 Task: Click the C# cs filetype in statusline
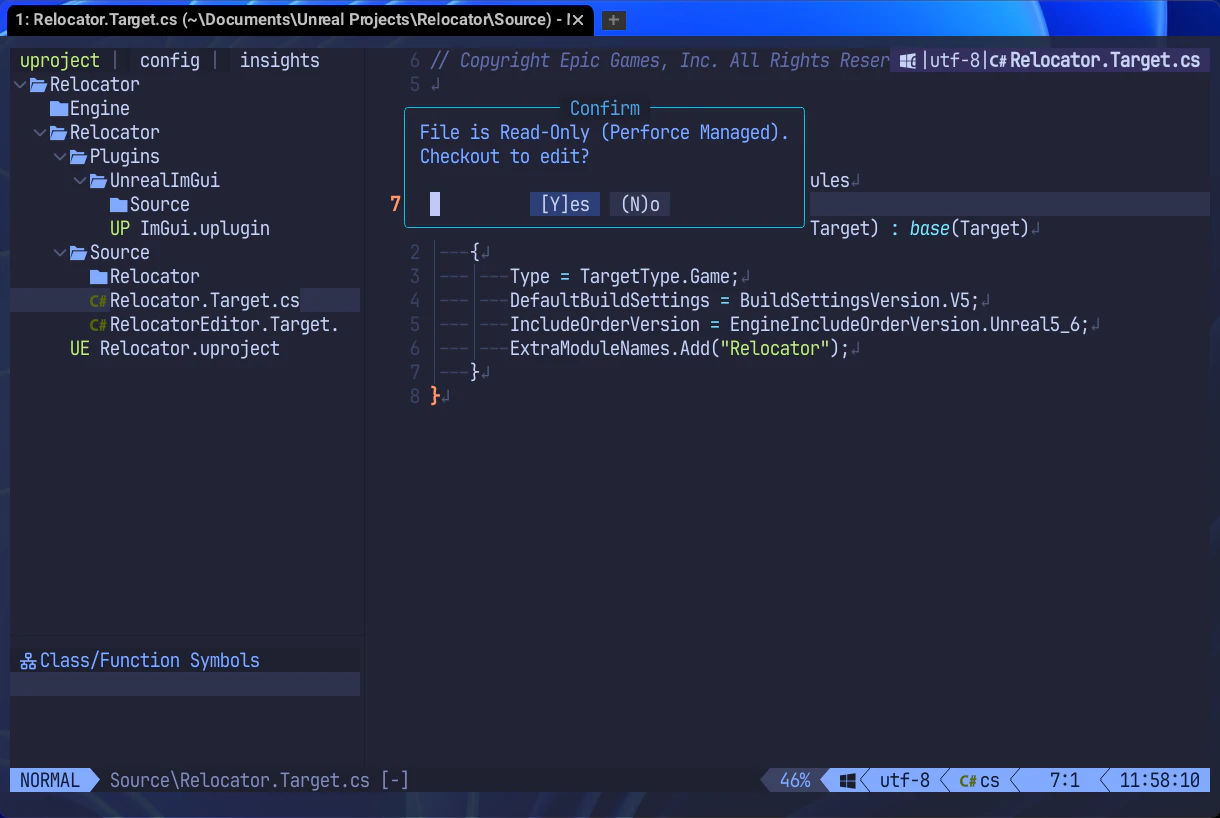(980, 781)
